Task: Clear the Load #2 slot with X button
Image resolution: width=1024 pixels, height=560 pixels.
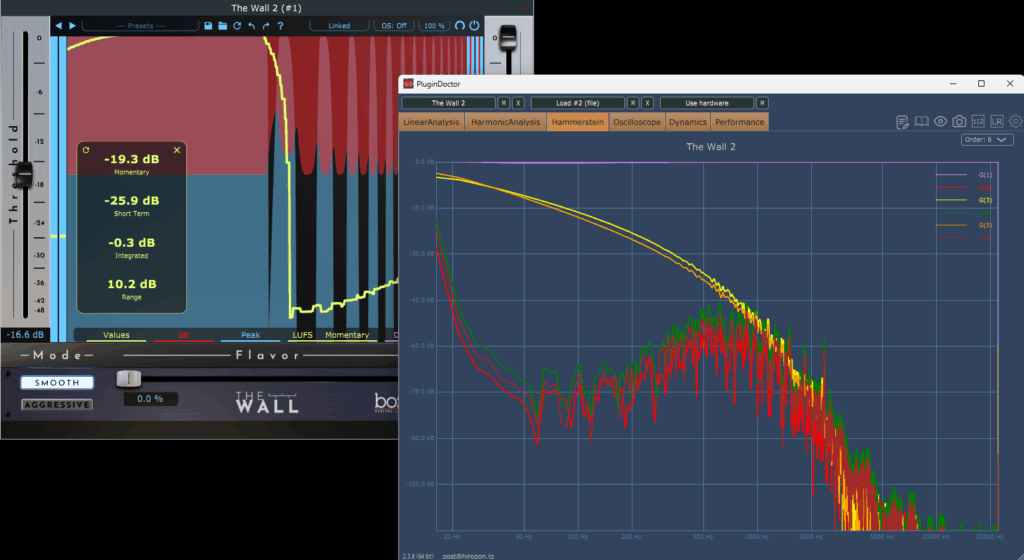Action: click(647, 103)
